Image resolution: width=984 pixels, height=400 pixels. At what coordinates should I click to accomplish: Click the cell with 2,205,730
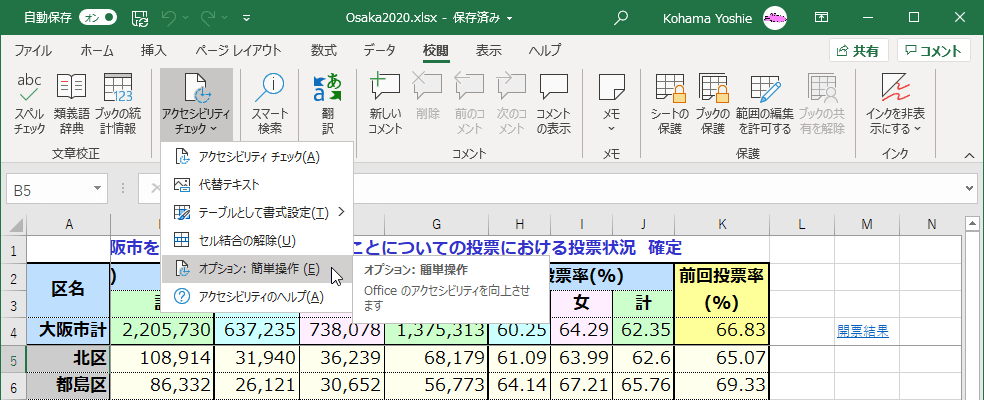tap(162, 331)
